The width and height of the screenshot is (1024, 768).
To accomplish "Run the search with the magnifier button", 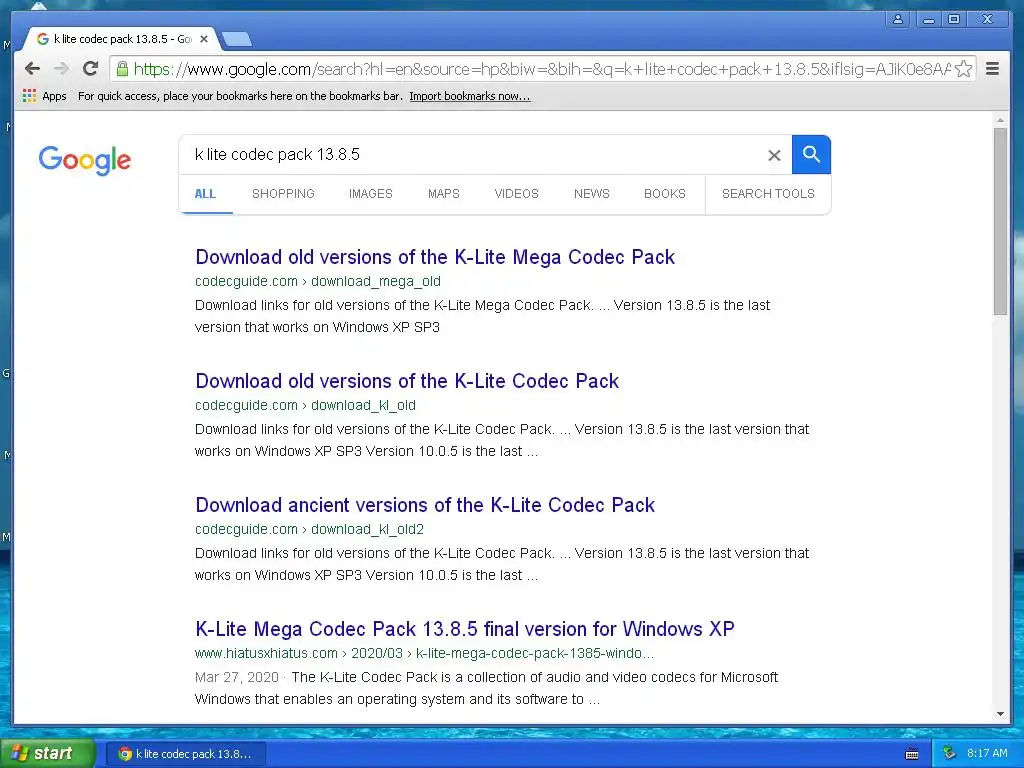I will (x=811, y=155).
